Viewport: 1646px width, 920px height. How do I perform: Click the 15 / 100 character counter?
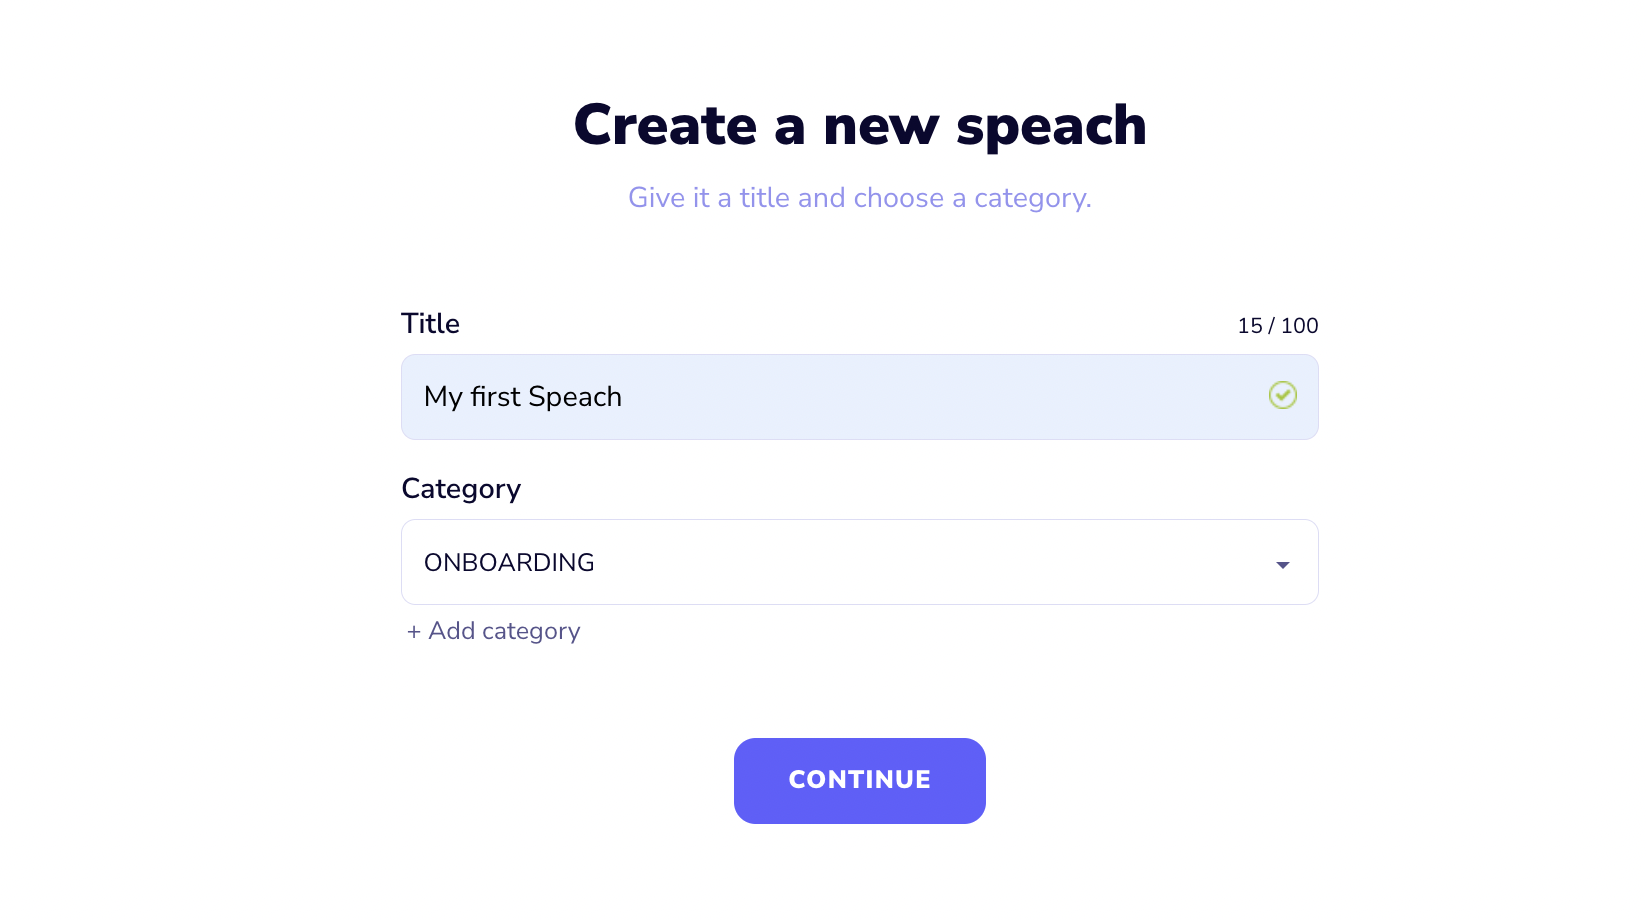(1278, 326)
